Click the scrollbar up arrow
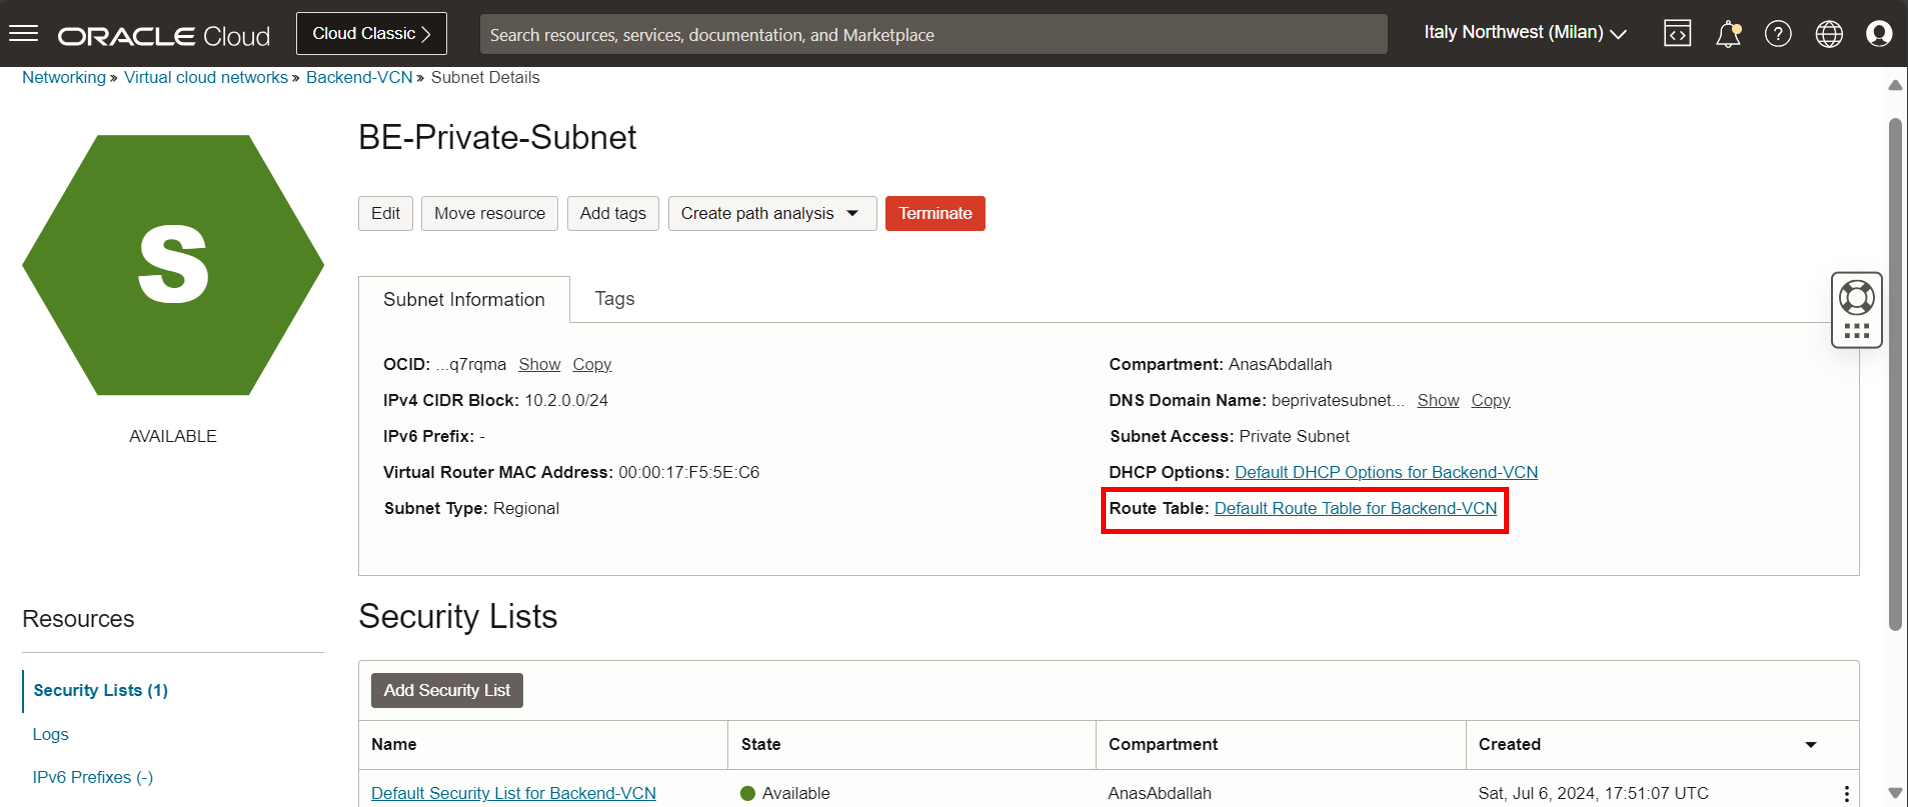The image size is (1908, 807). [1895, 85]
